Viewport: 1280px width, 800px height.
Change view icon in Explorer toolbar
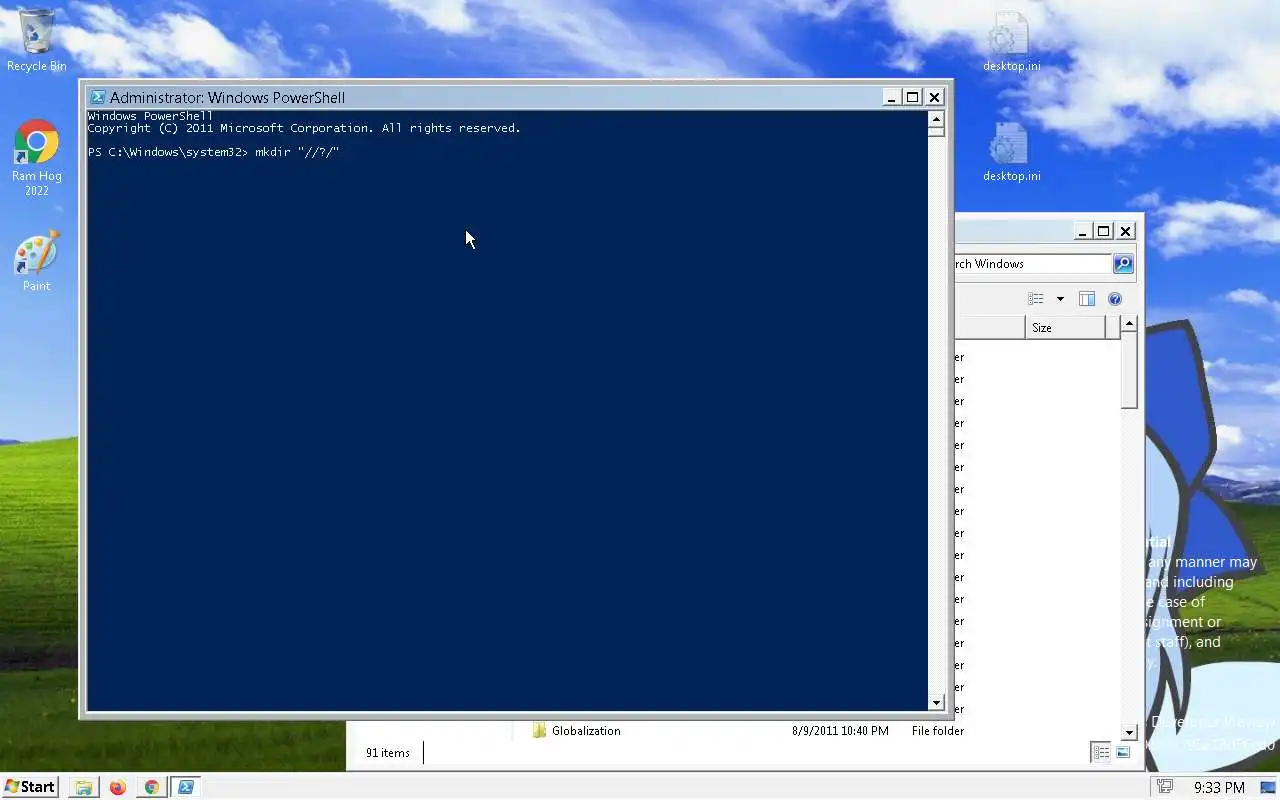click(1036, 299)
